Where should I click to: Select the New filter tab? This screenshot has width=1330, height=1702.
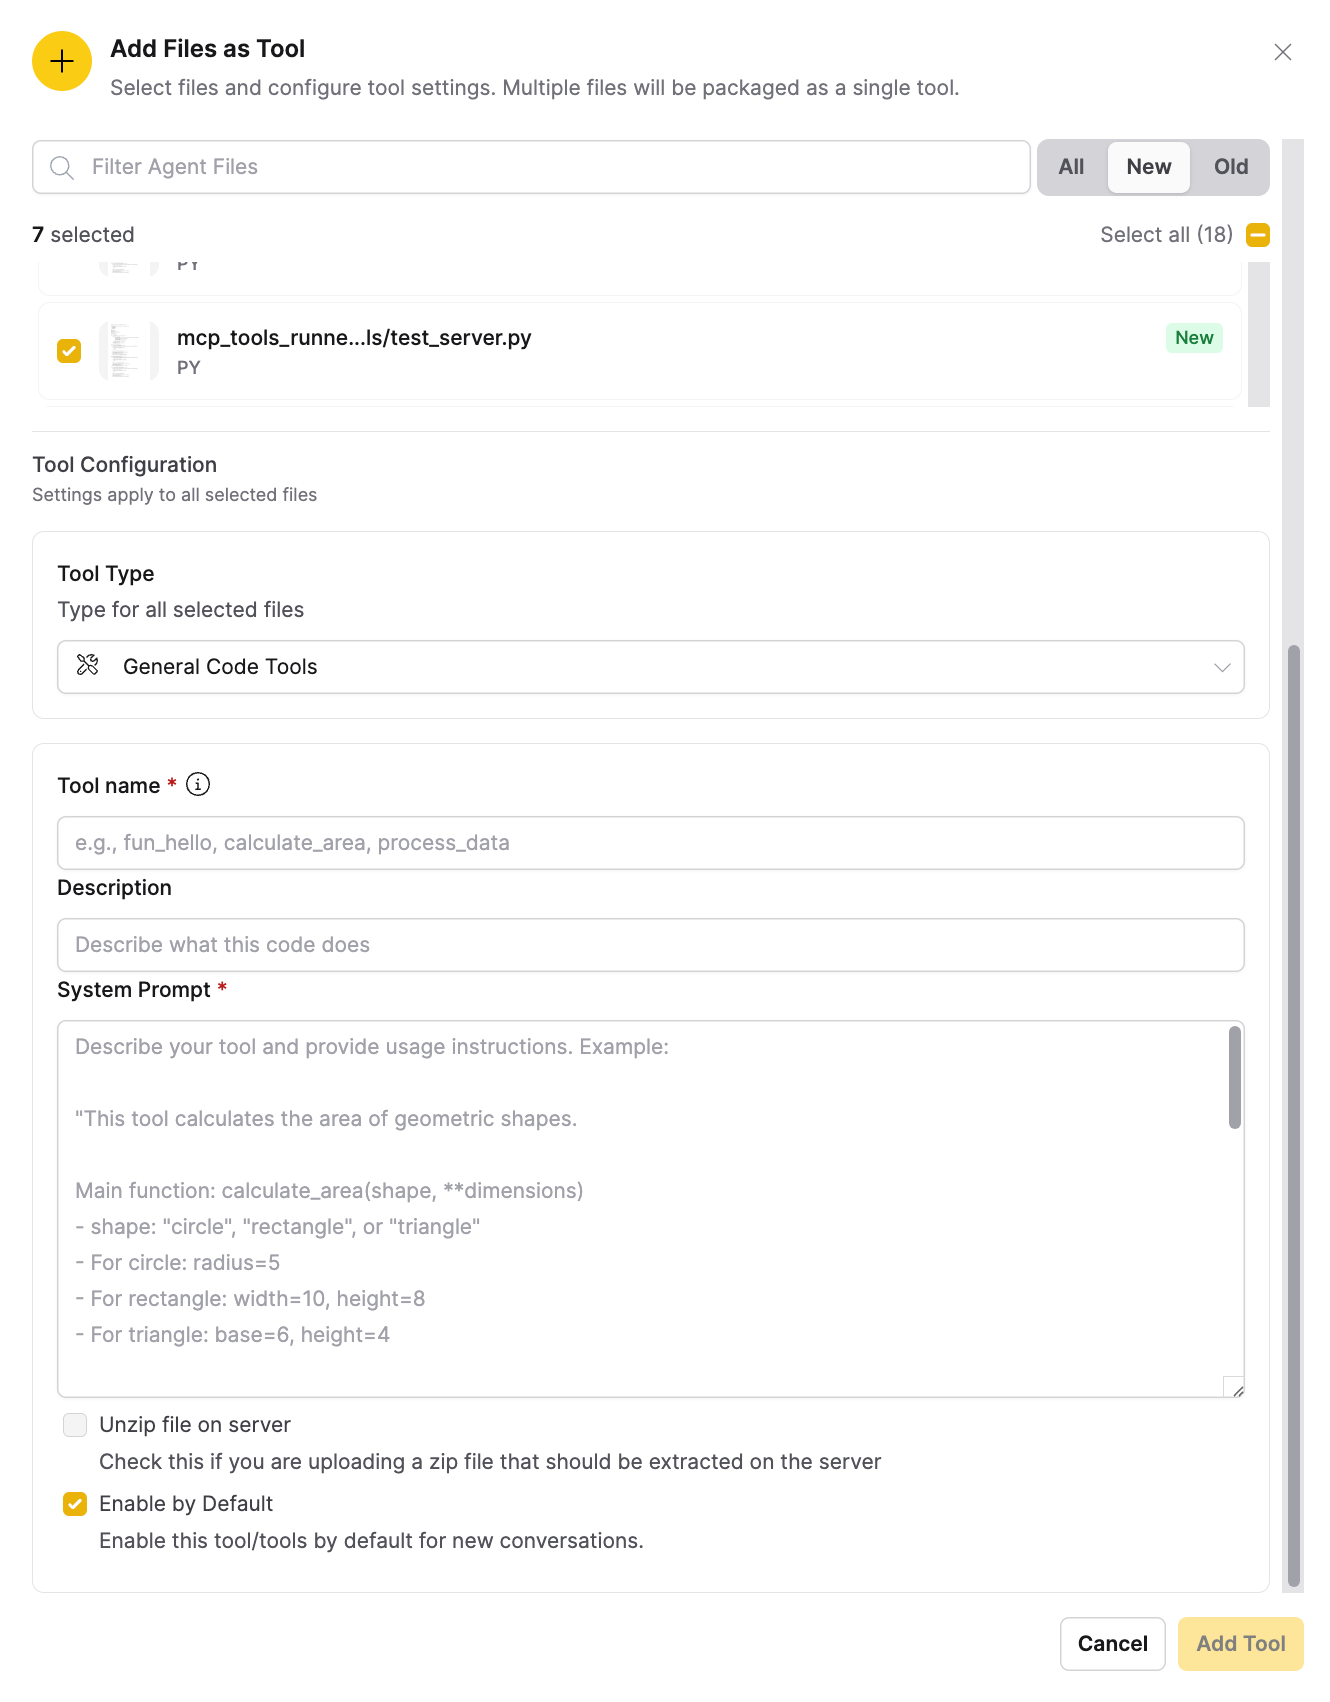(x=1148, y=167)
